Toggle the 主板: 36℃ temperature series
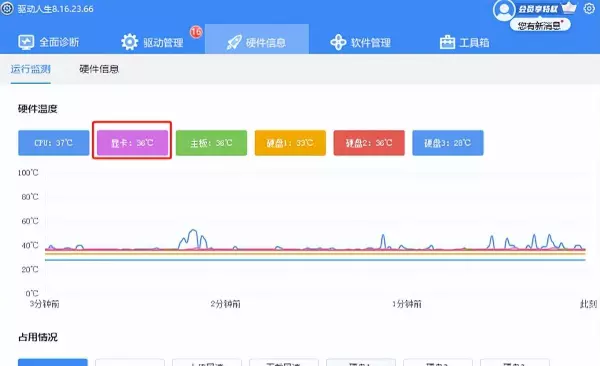The width and height of the screenshot is (600, 366). pos(211,143)
